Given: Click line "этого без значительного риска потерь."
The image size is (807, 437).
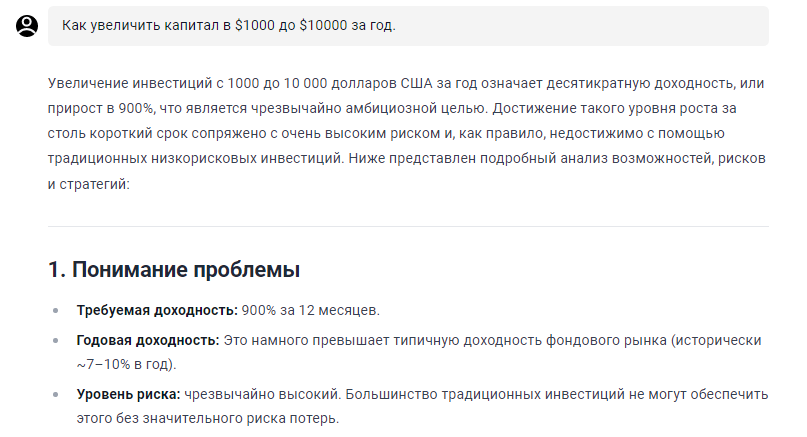Looking at the screenshot, I should [x=208, y=418].
